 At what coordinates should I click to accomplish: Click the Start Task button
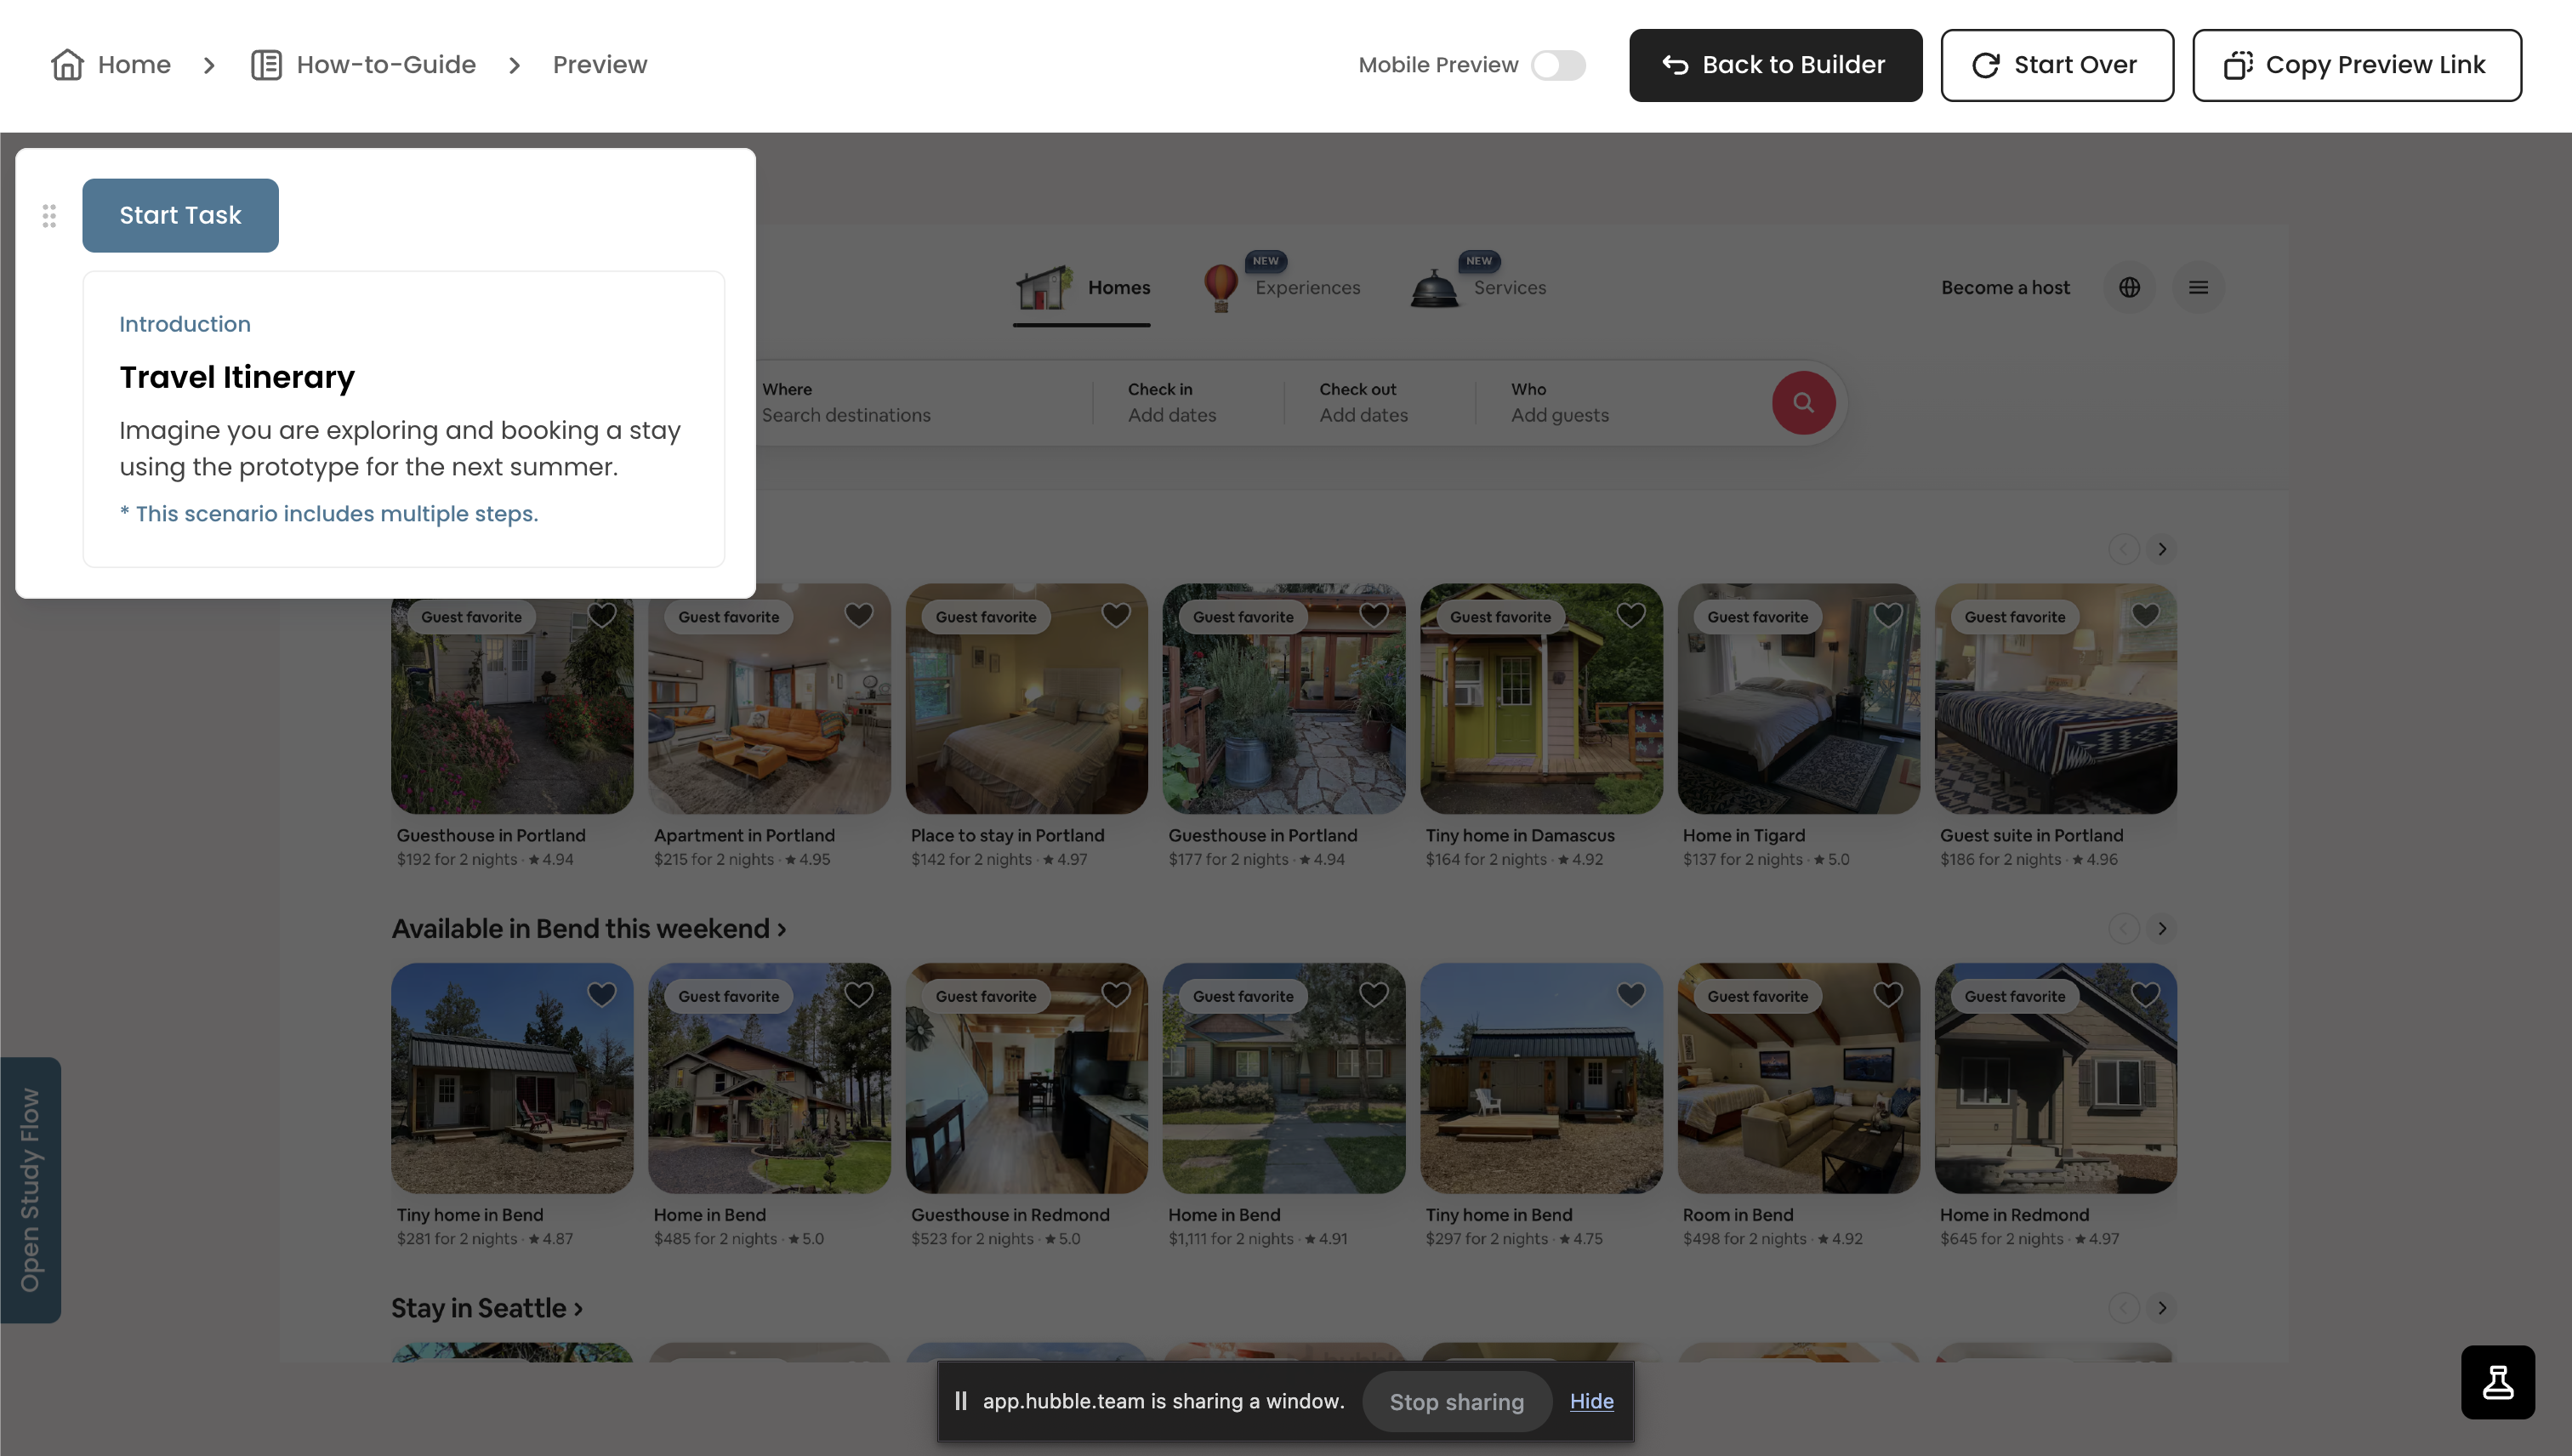point(180,215)
